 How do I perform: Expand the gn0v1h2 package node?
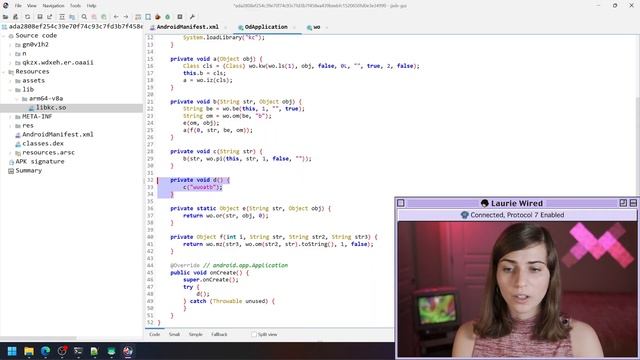tap(11, 45)
